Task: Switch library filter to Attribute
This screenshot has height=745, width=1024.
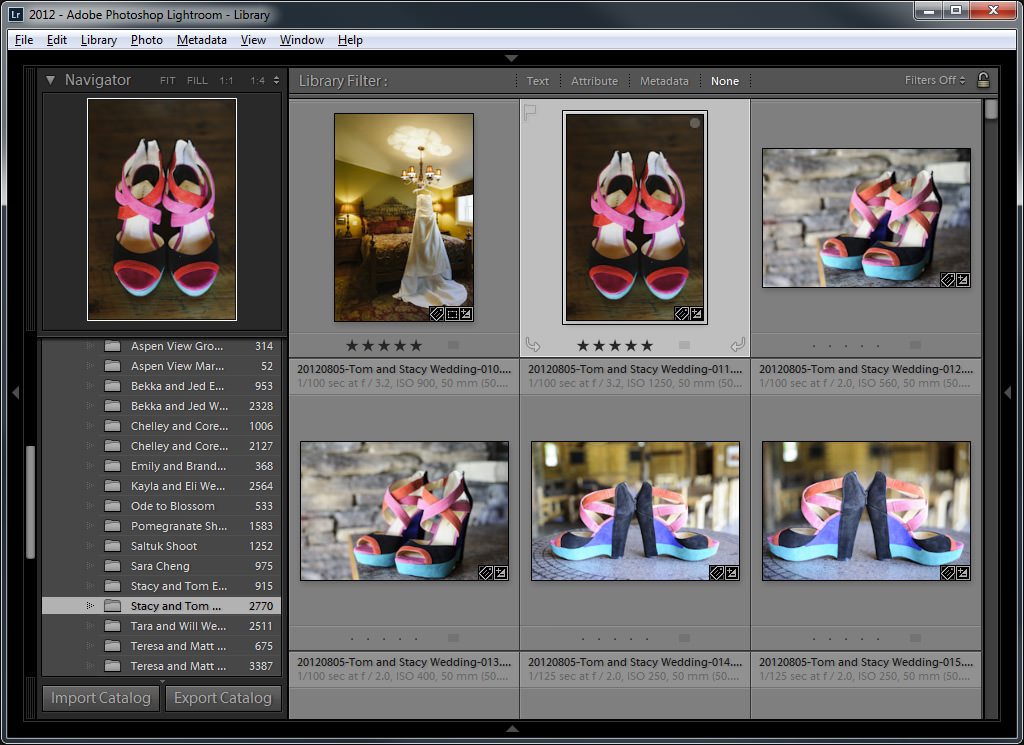Action: 594,81
